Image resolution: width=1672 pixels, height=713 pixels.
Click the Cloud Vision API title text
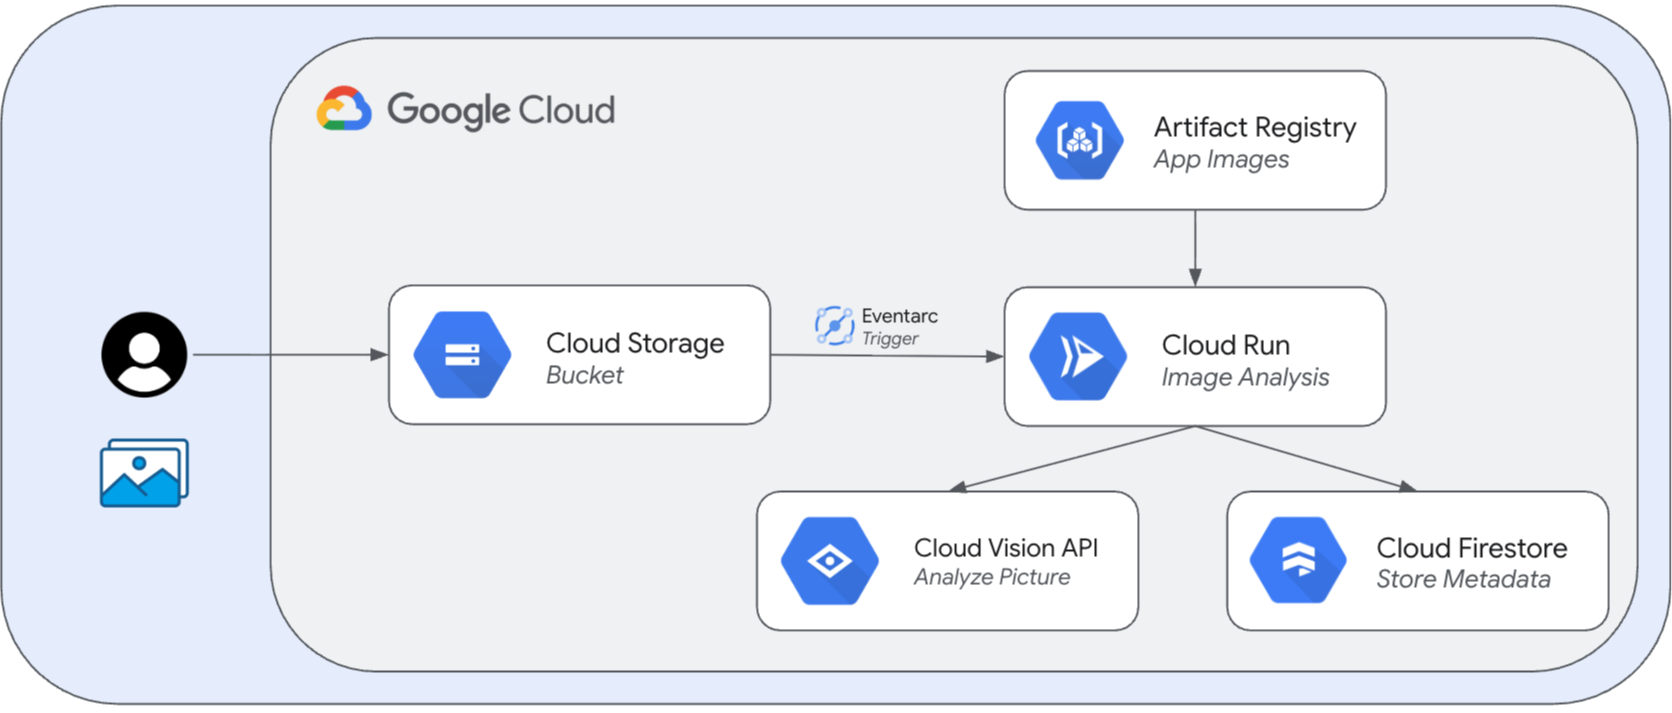pyautogui.click(x=1005, y=548)
